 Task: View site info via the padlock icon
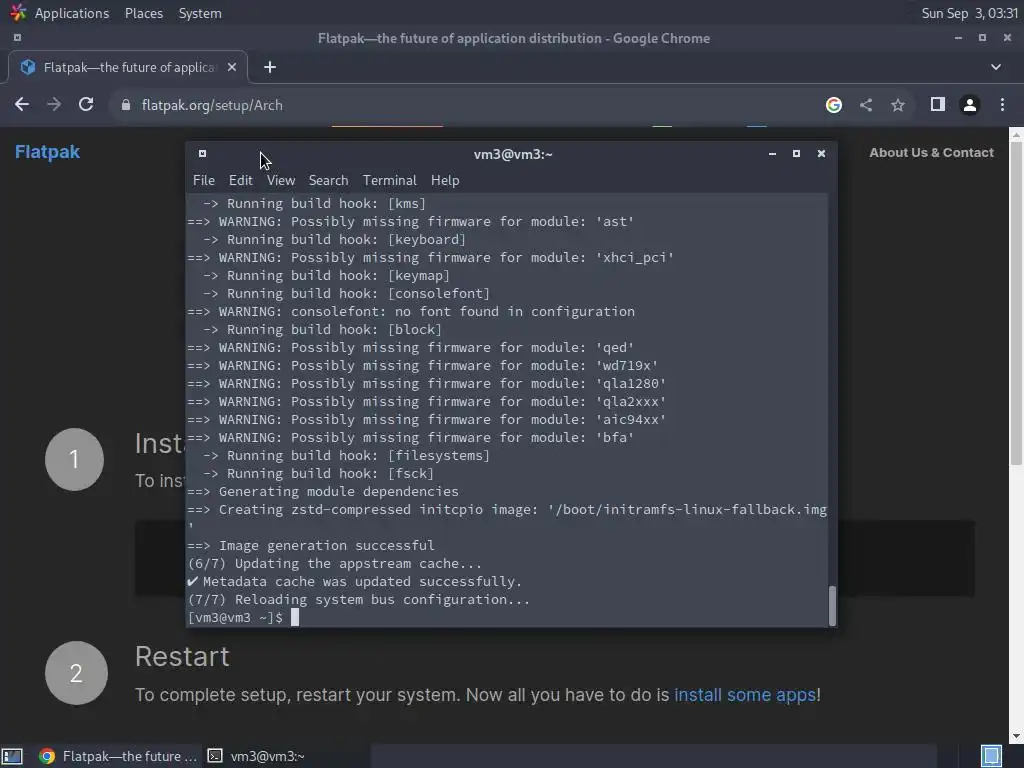[125, 105]
